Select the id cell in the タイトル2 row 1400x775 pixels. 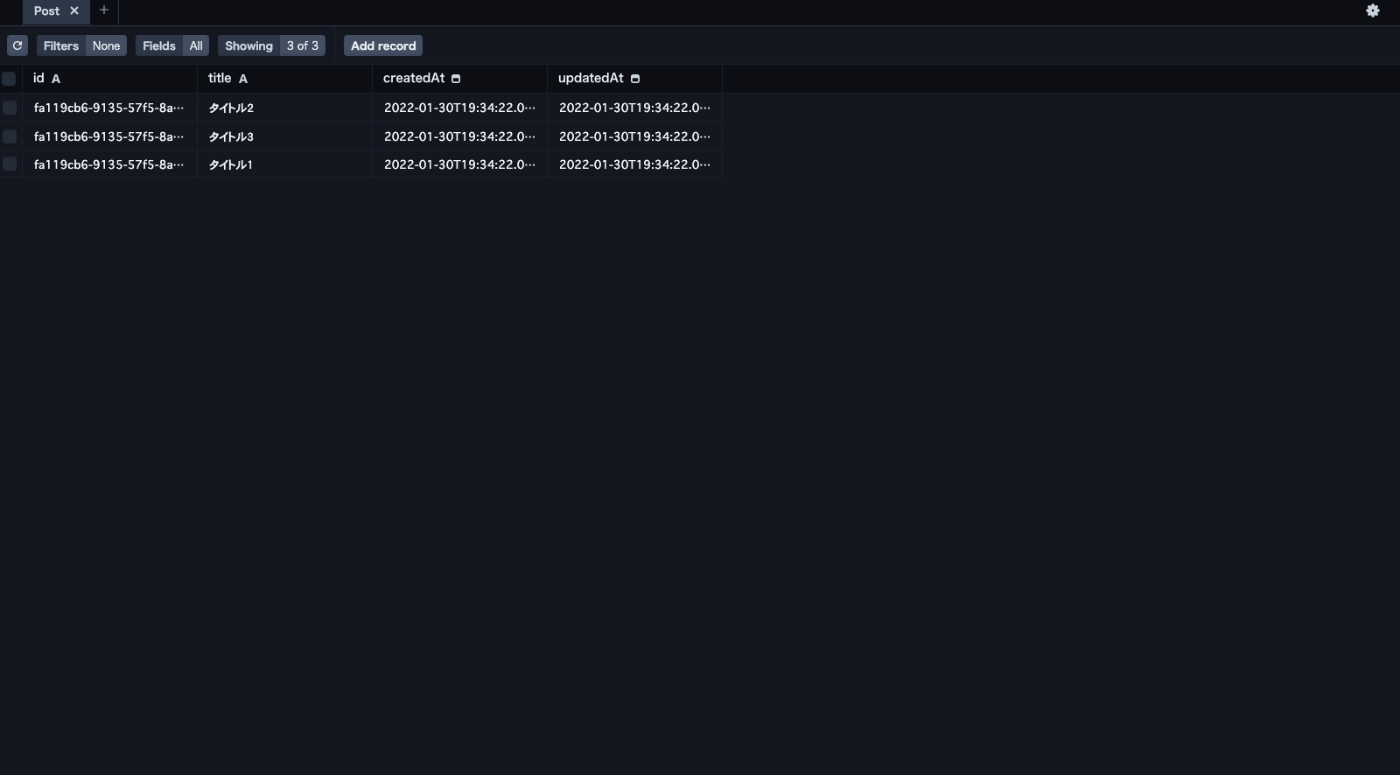(110, 107)
